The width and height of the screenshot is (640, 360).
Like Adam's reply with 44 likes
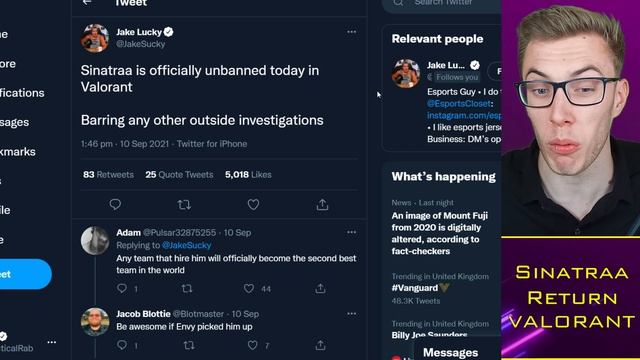[x=249, y=289]
